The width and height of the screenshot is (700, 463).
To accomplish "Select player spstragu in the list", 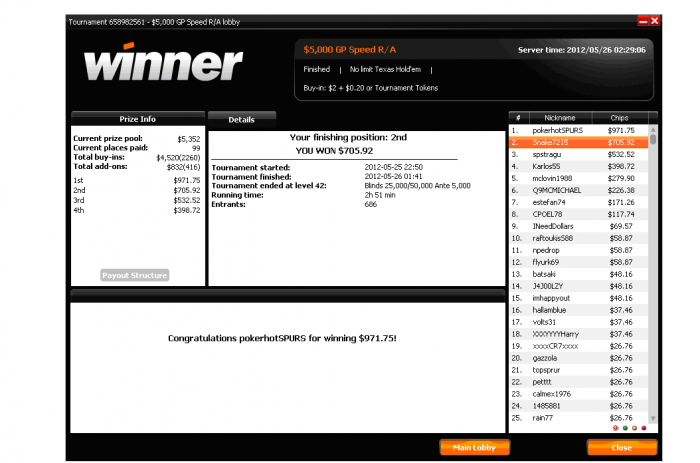I will coord(579,154).
